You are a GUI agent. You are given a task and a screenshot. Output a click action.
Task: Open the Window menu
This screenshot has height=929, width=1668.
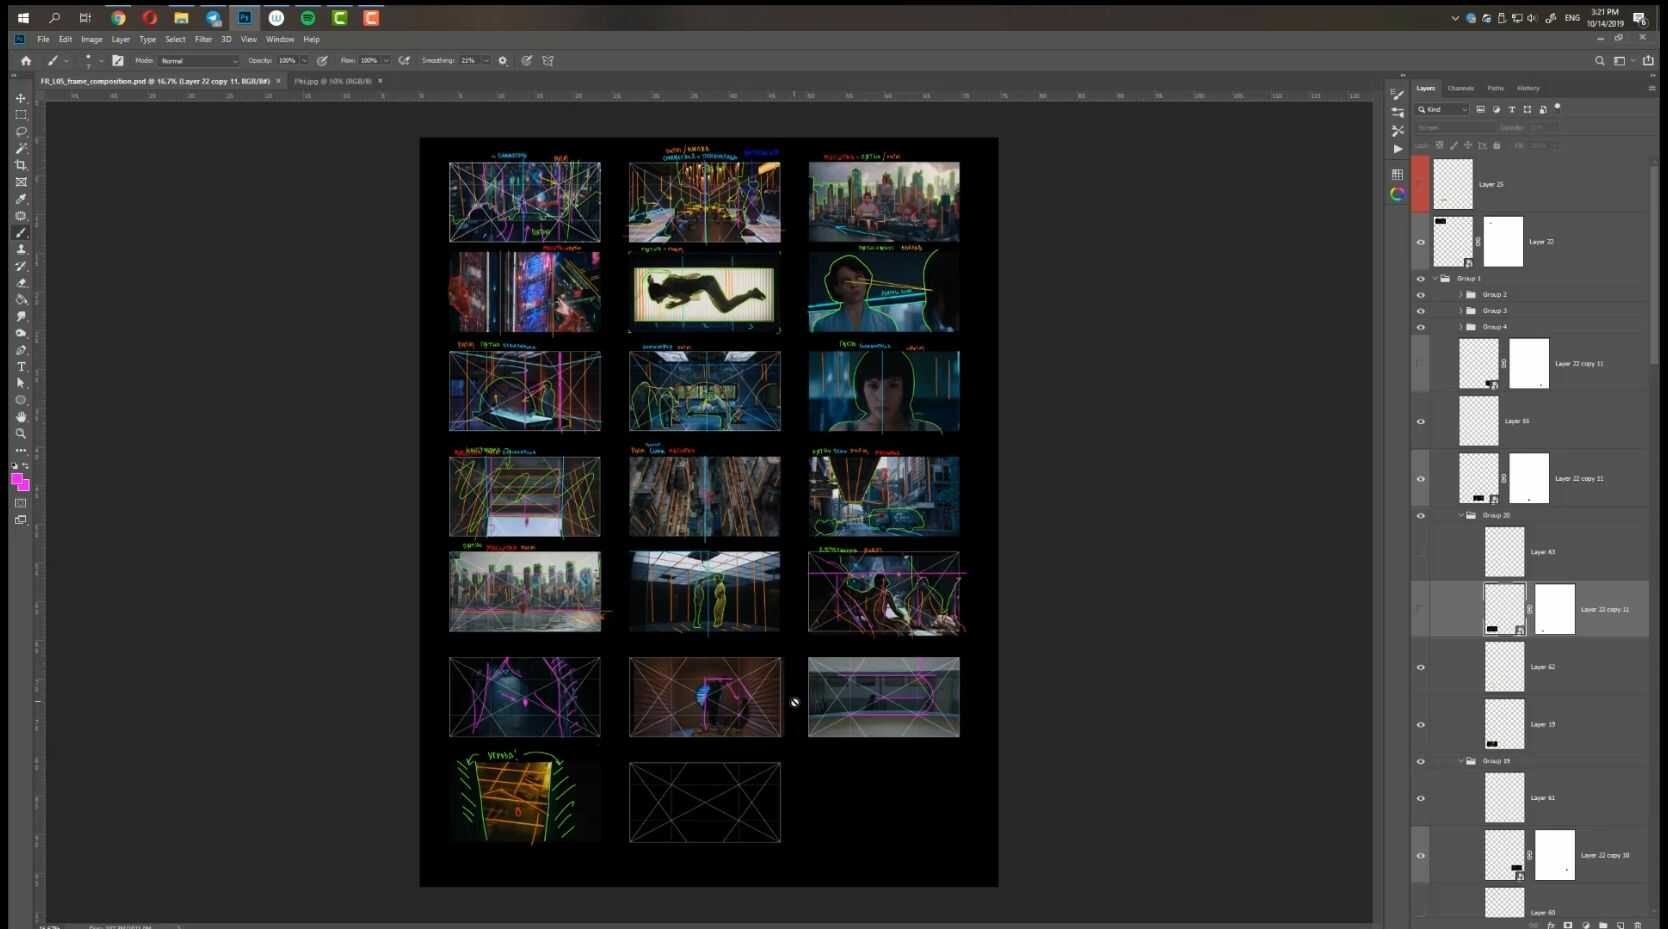(280, 40)
